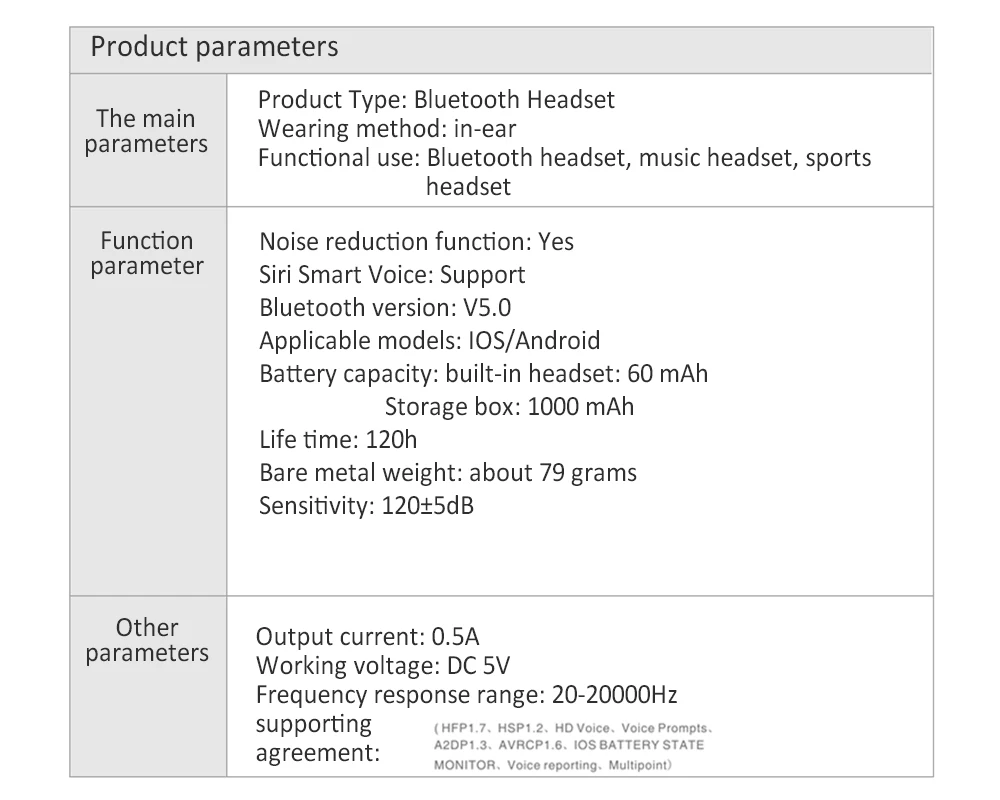Click Applicable models: IOS/Android line
The height and width of the screenshot is (800, 1000).
[430, 341]
